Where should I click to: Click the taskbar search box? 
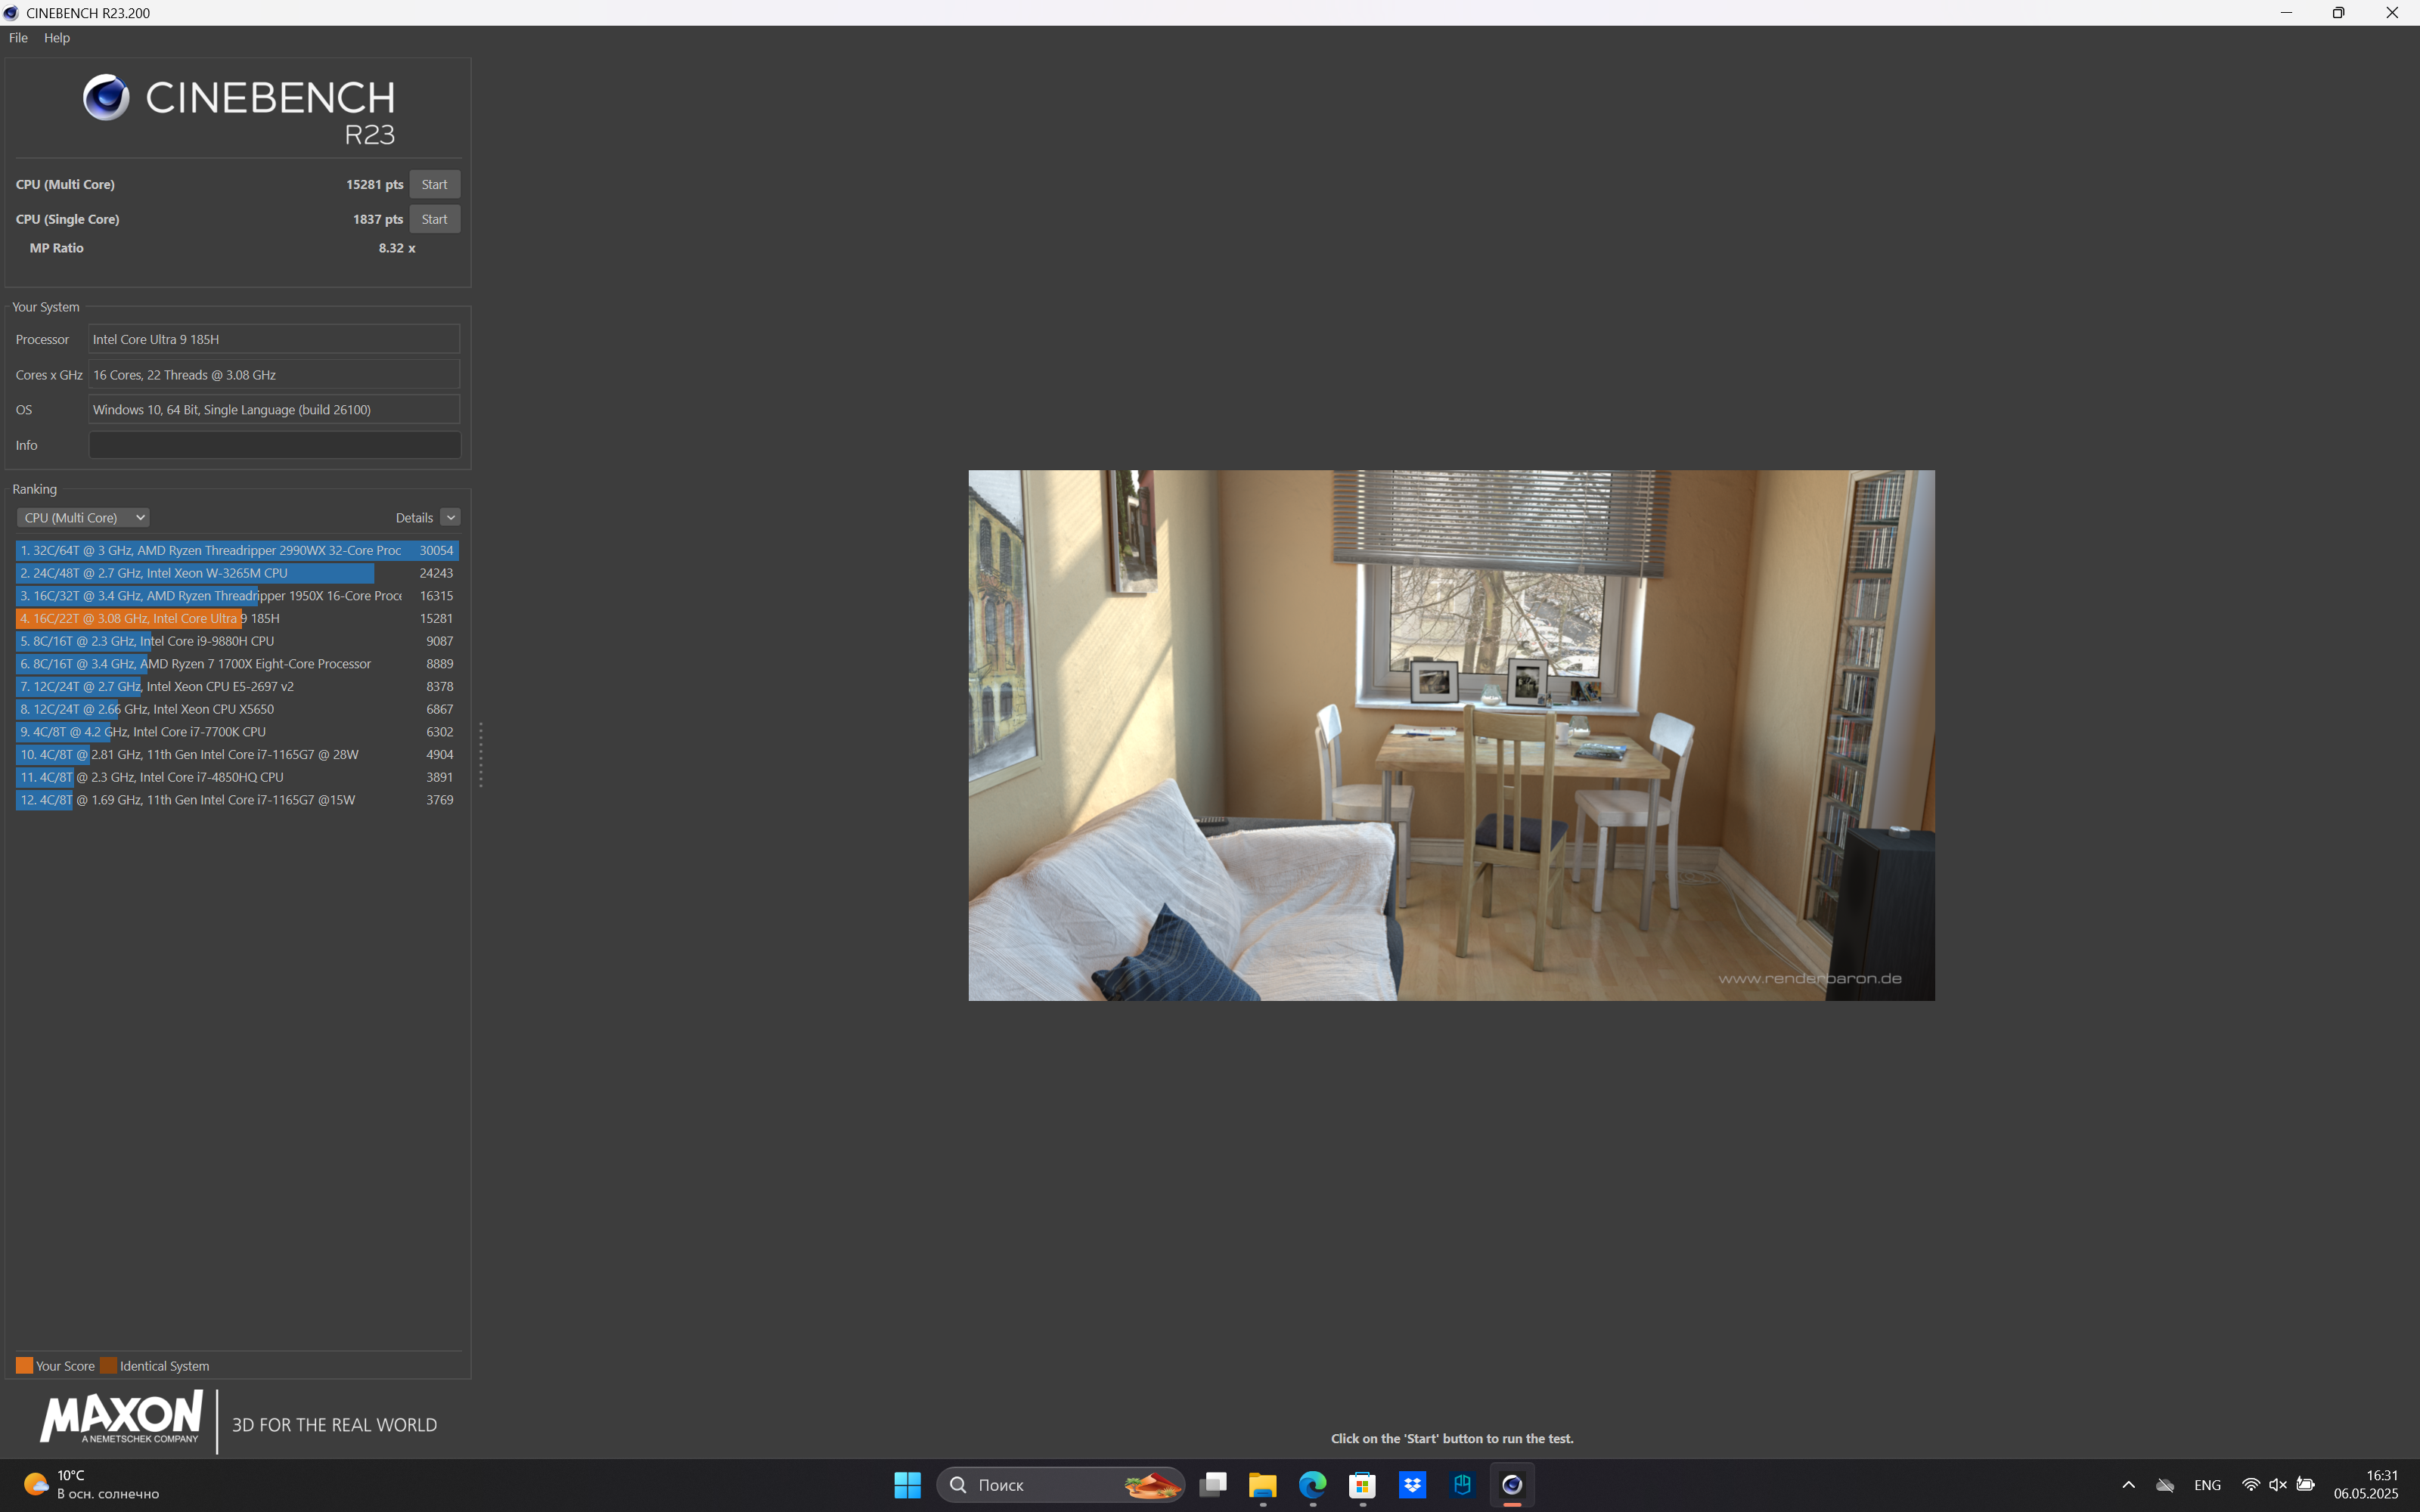coord(1060,1485)
